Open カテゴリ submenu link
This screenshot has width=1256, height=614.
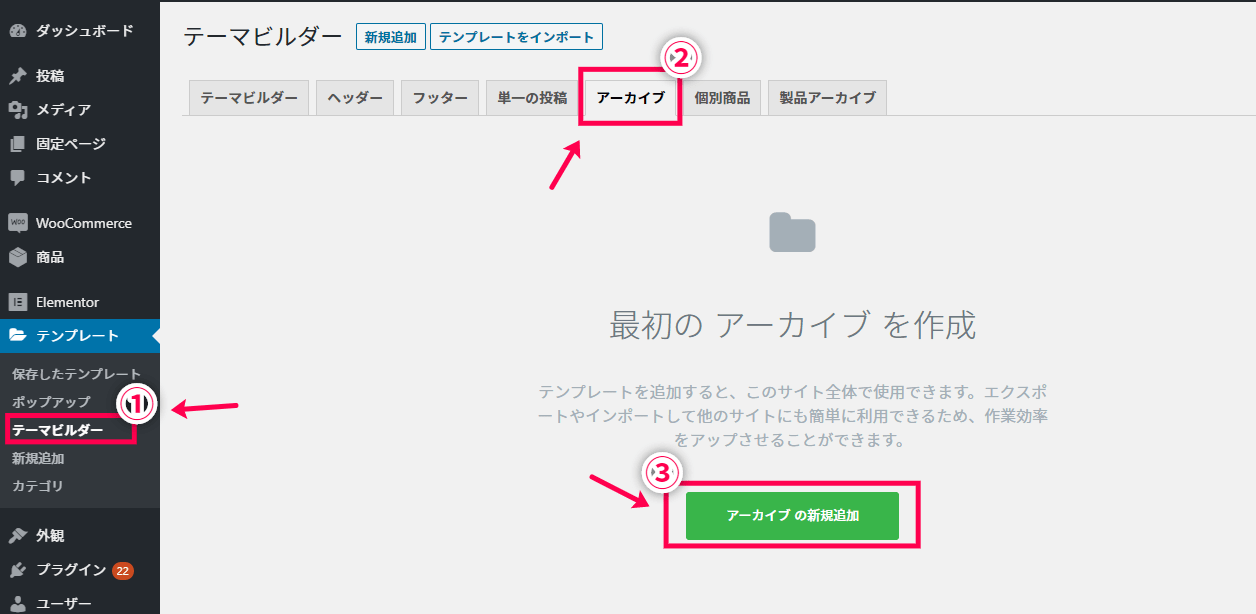tap(38, 486)
